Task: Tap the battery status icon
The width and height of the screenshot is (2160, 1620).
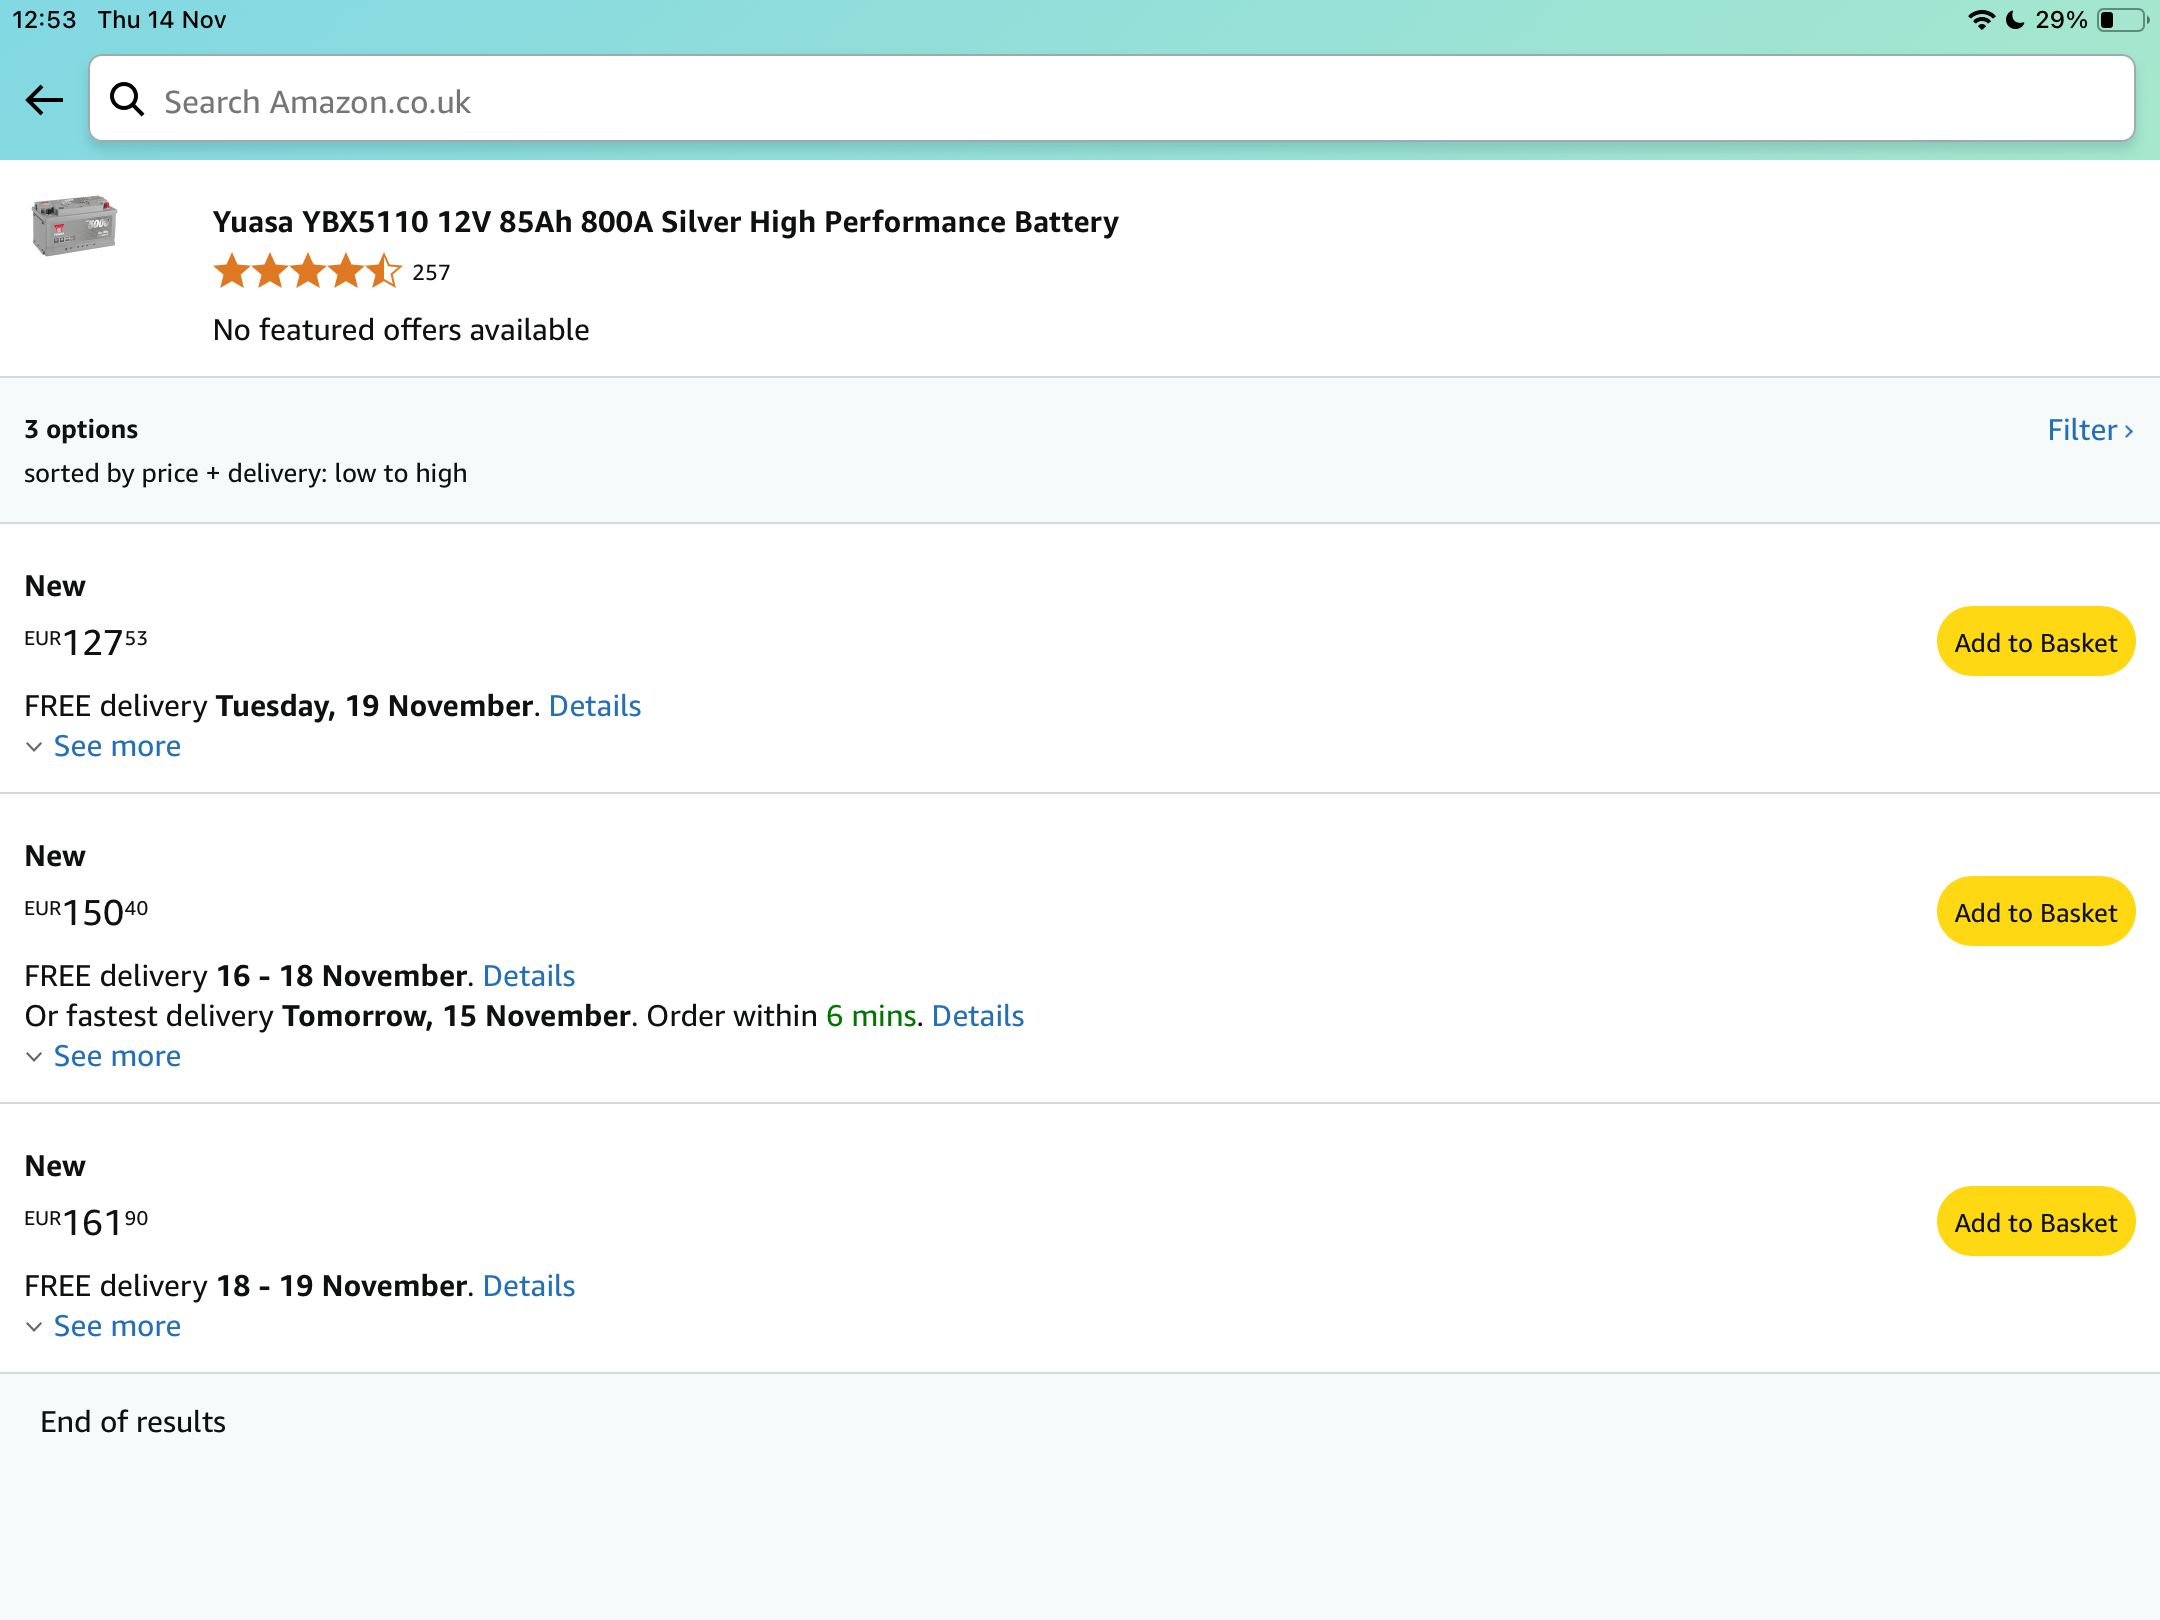Action: coord(2123,20)
